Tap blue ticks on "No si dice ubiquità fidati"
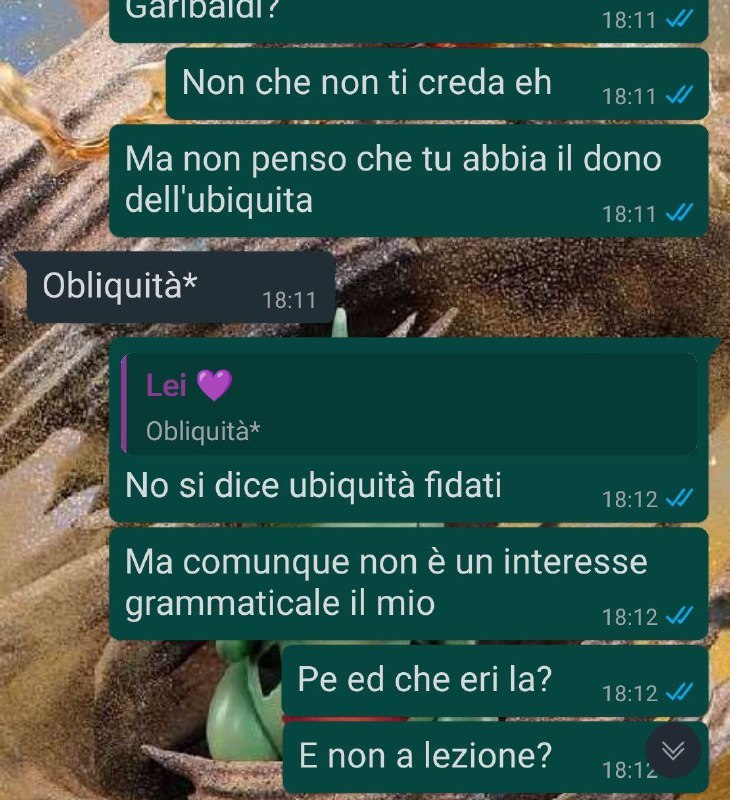This screenshot has width=730, height=800. coord(679,498)
